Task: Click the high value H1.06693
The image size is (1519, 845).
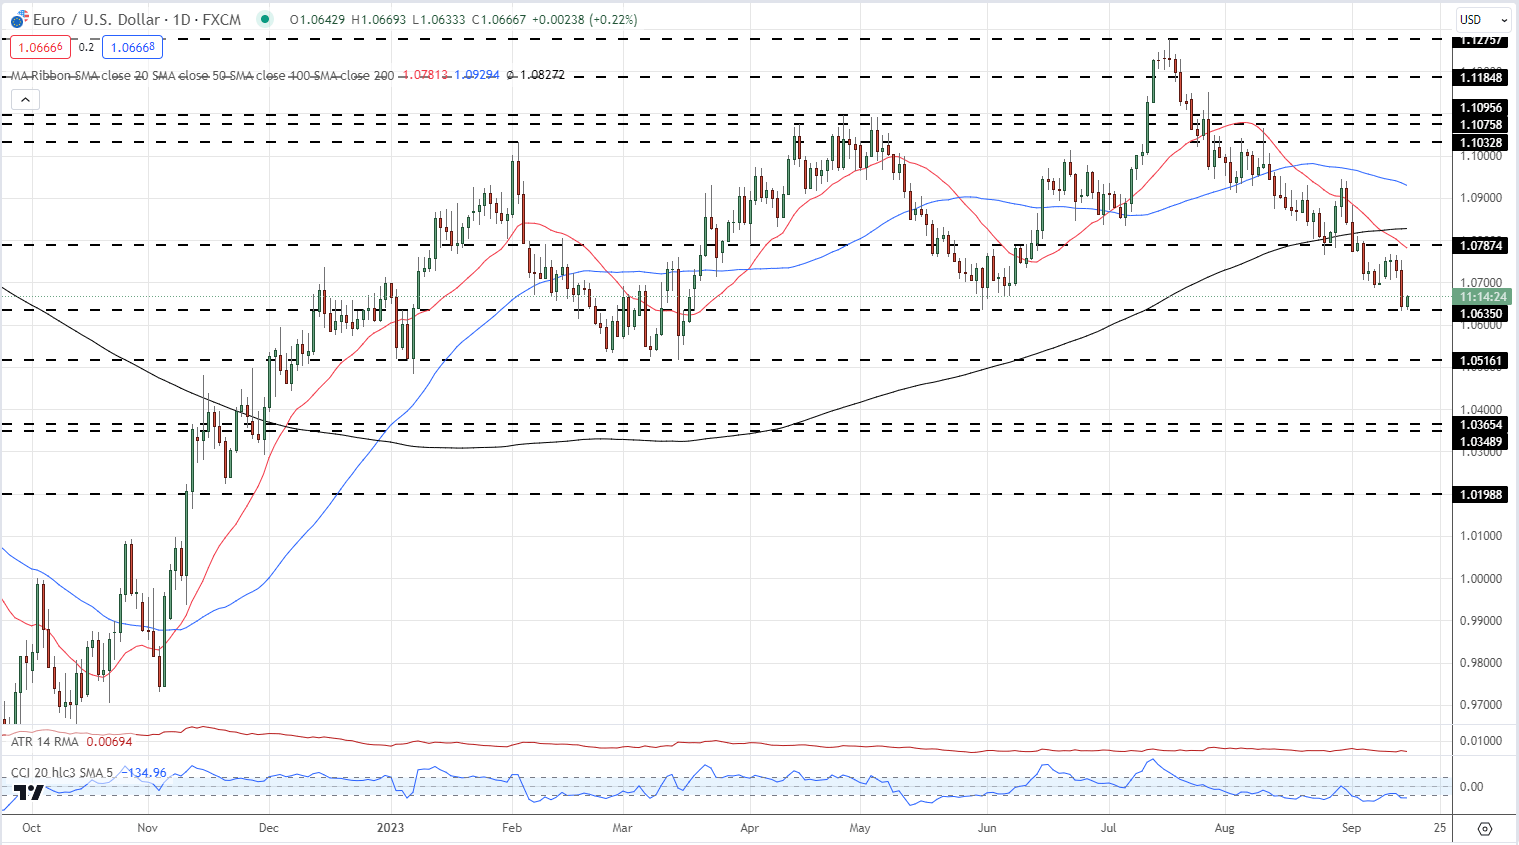Action: 376,19
